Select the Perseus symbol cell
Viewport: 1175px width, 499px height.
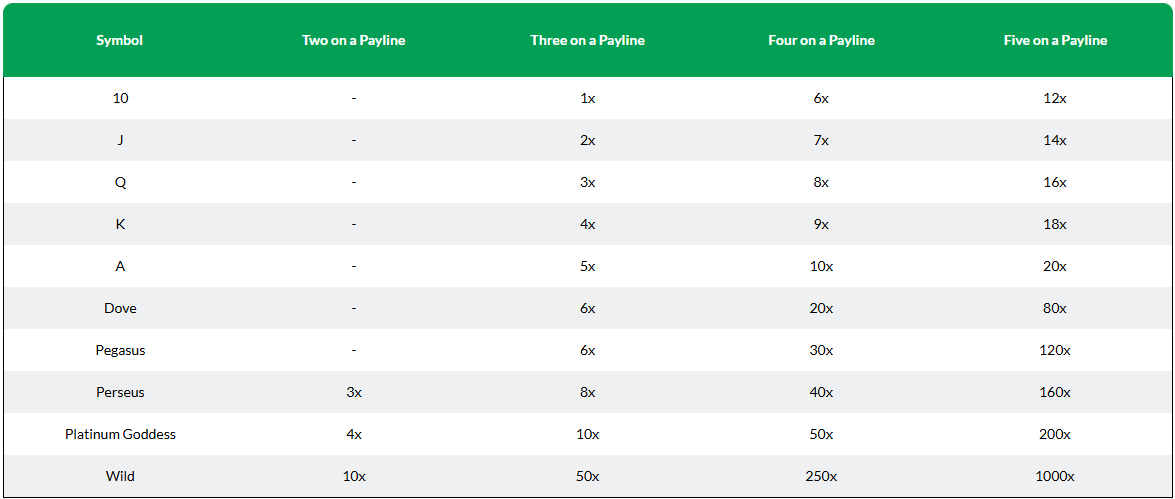pyautogui.click(x=120, y=392)
